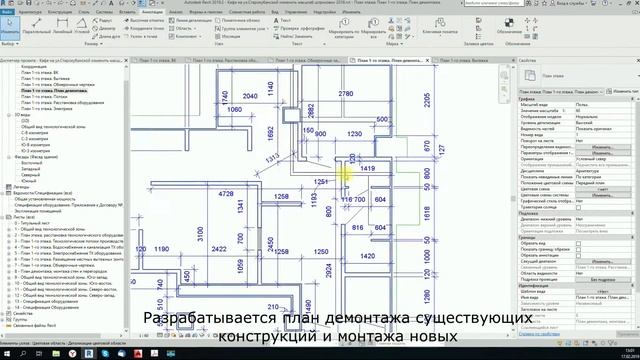640x360 pixels.
Task: Collapse the 3D views tree node
Action: pos(9,115)
